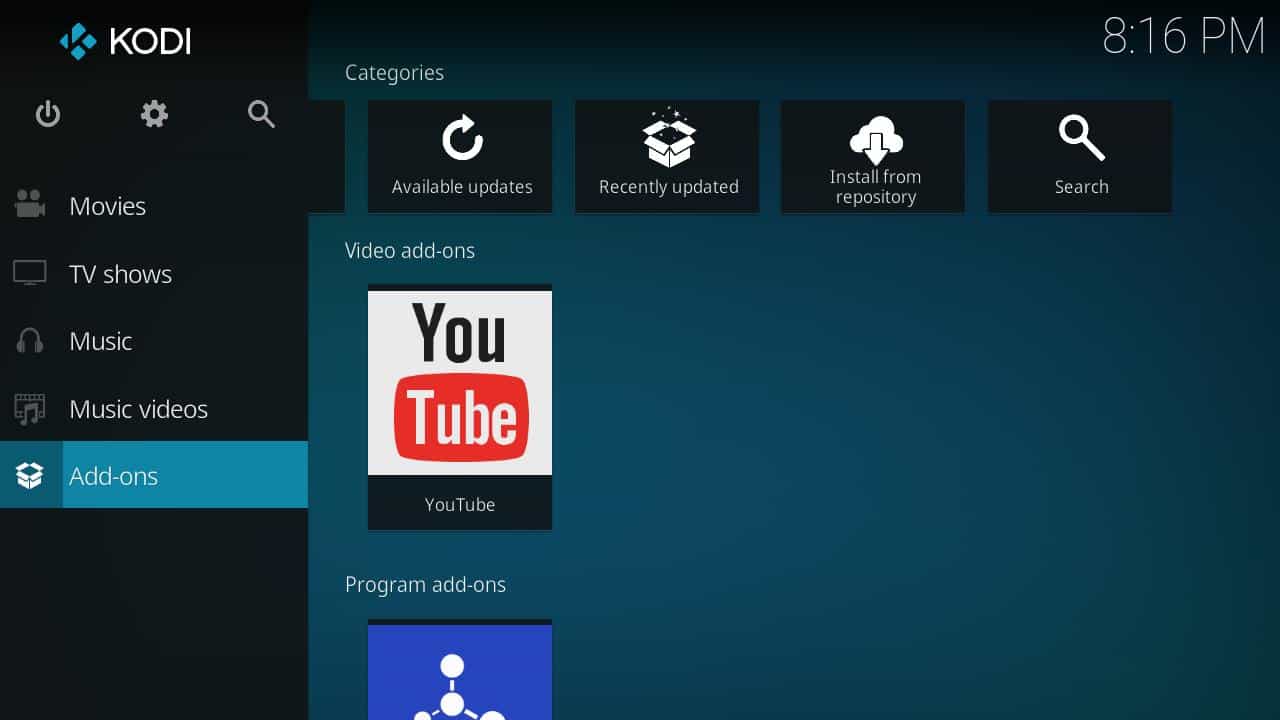Click the Program add-ons heading
1280x720 pixels.
pos(425,584)
